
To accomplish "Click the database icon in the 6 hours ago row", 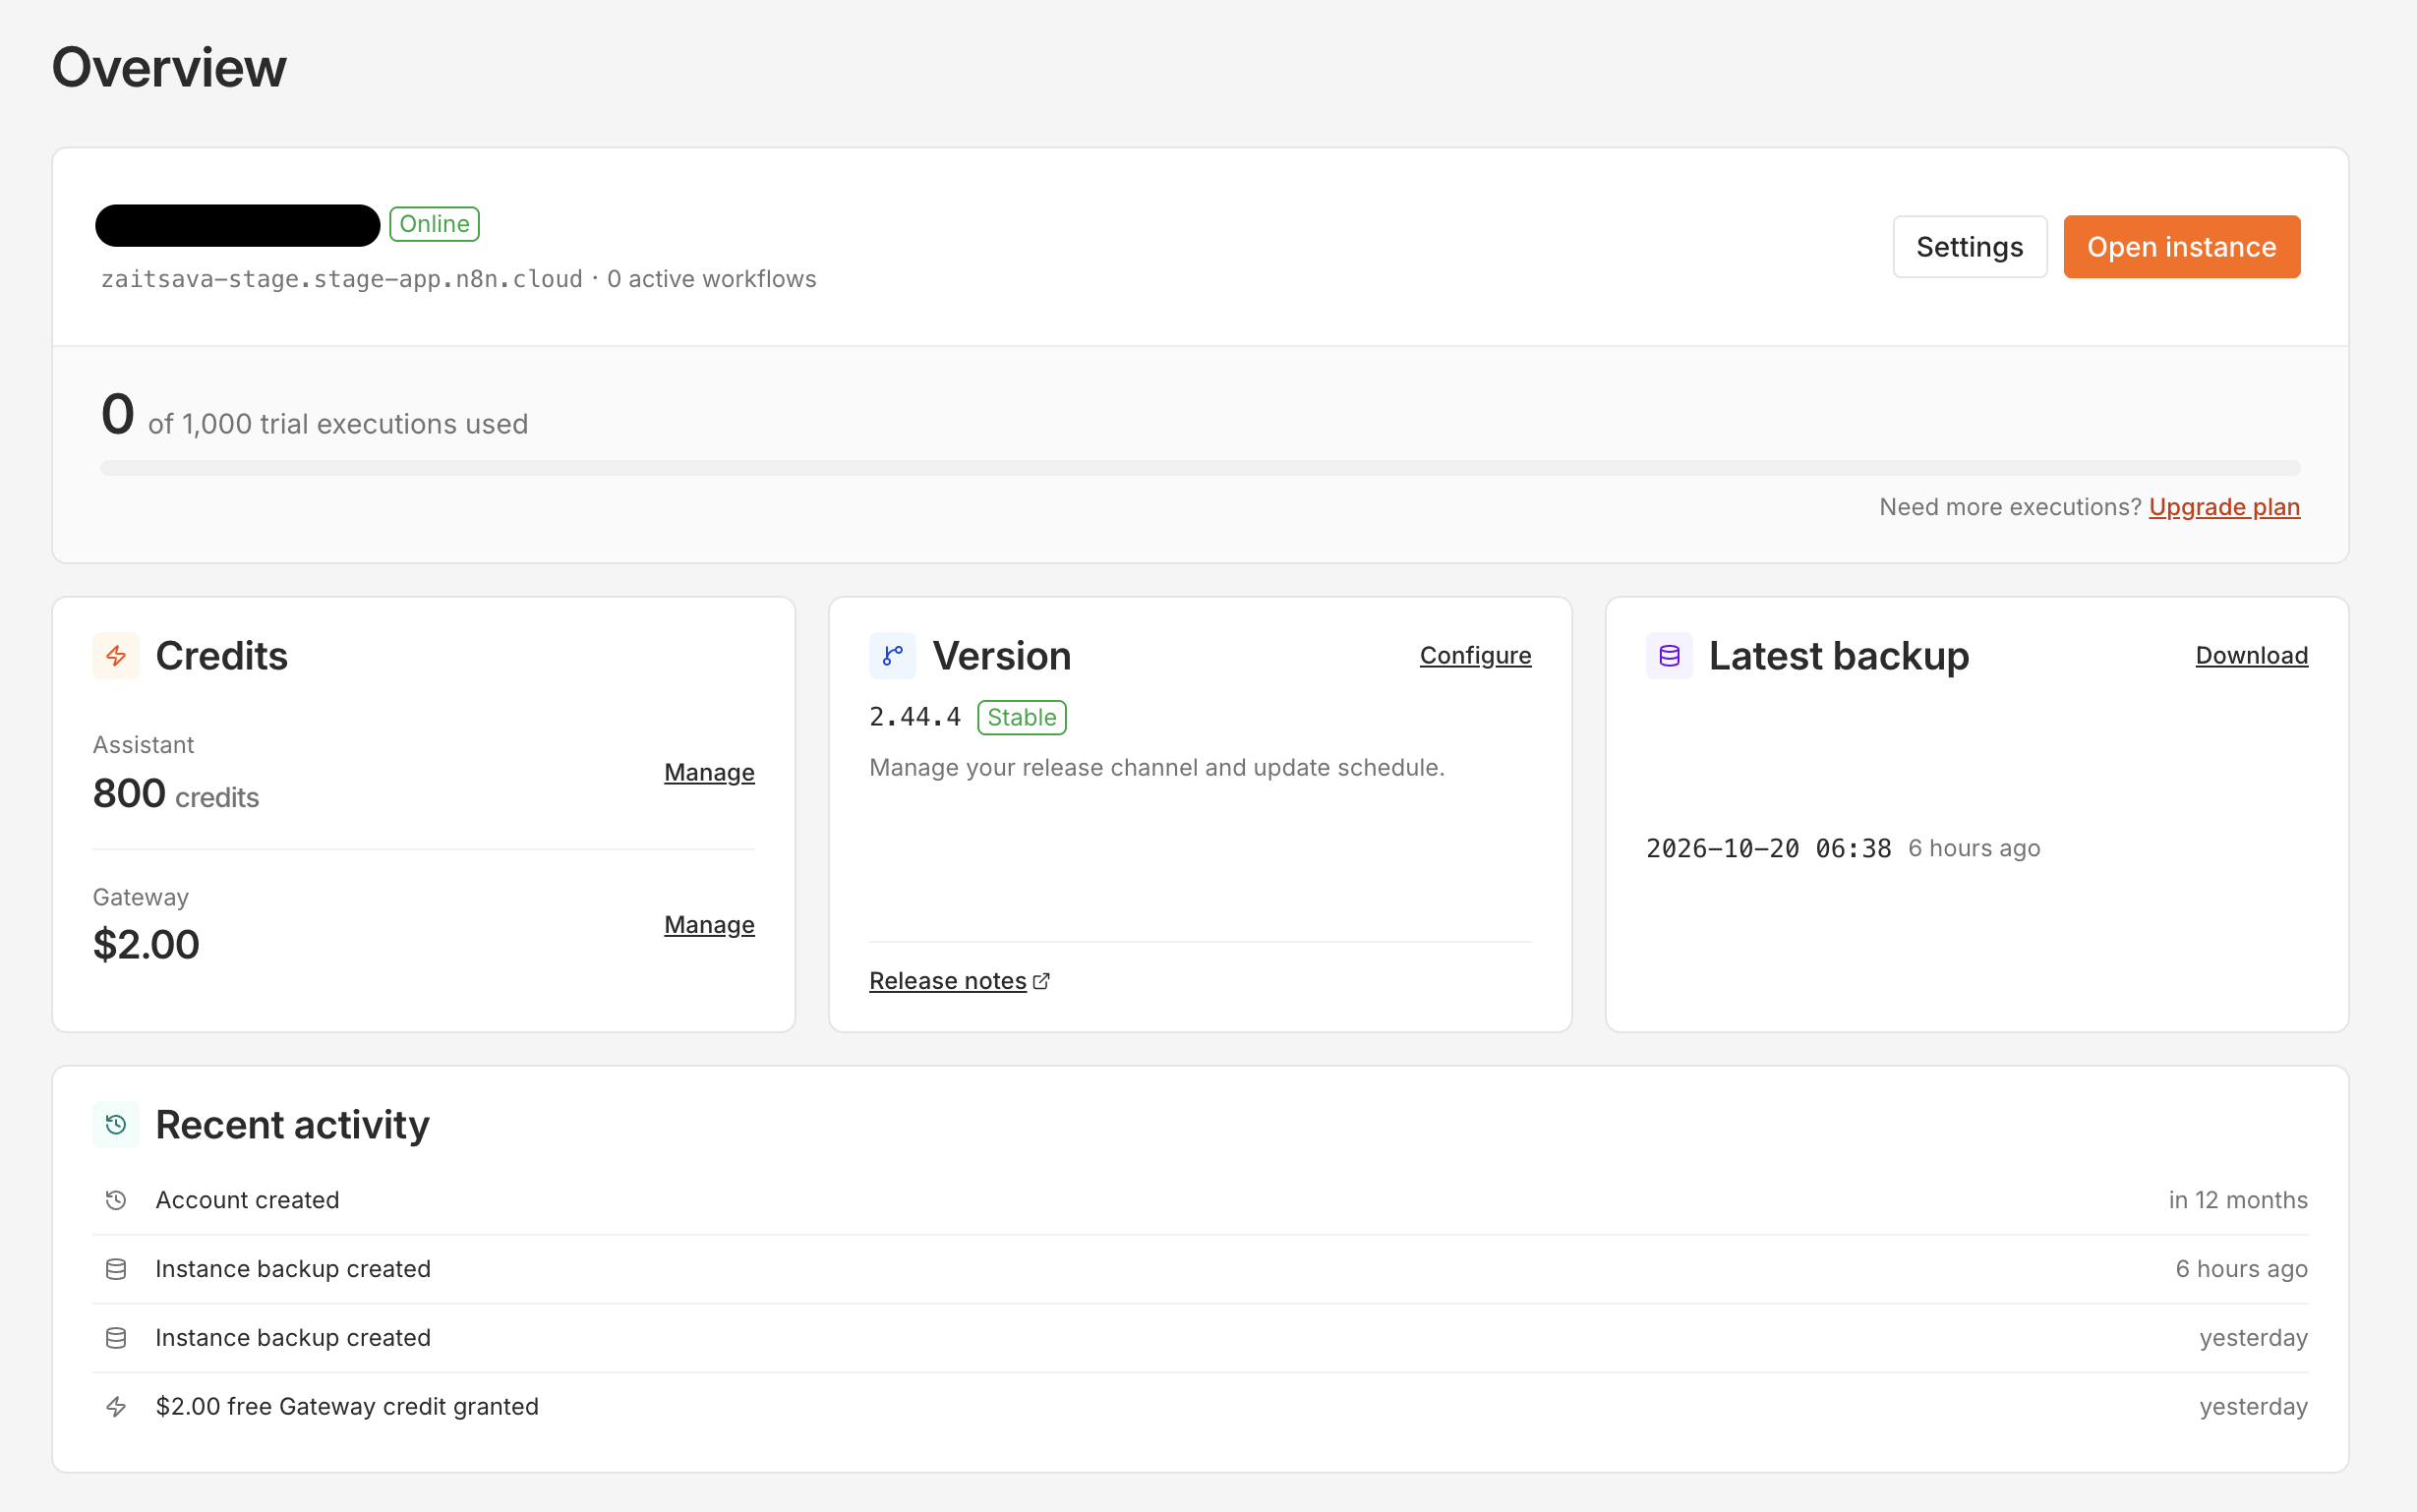I will [x=116, y=1269].
